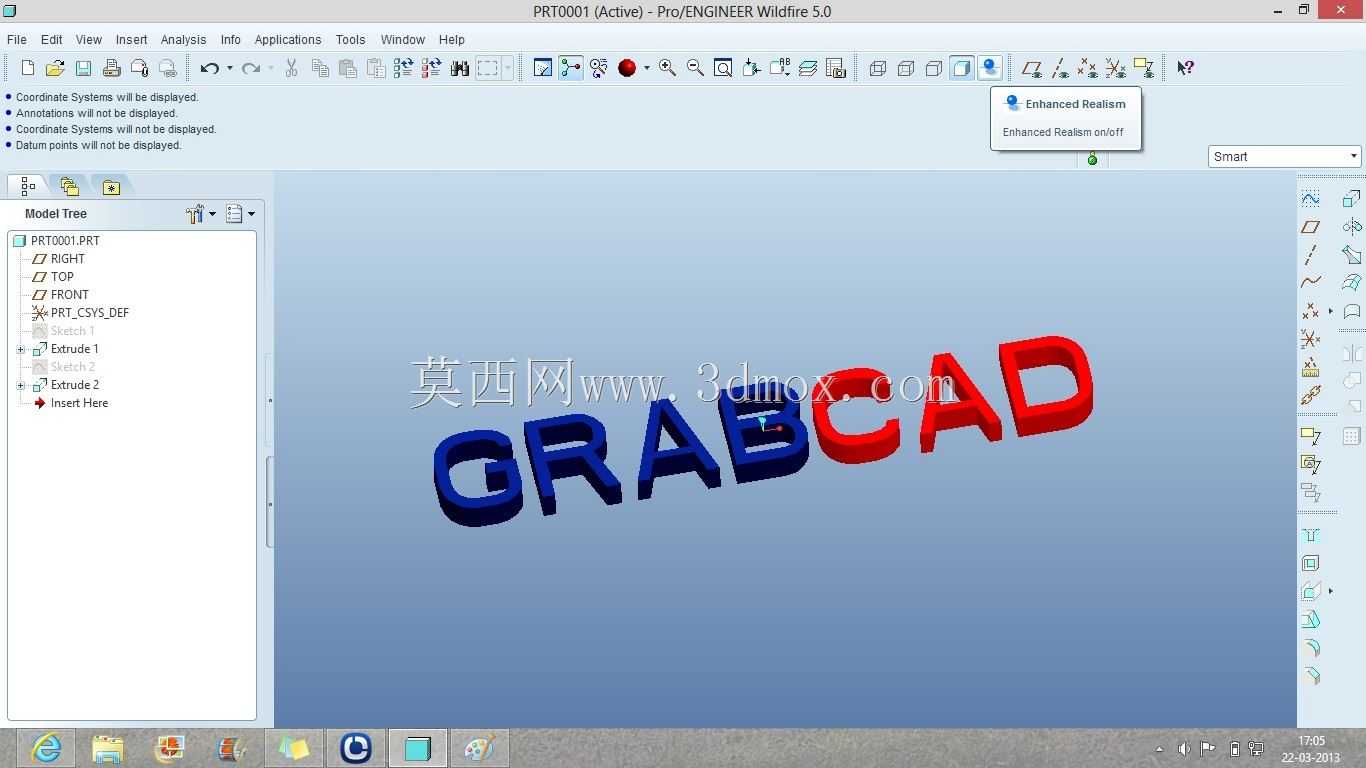Open the File menu
Image resolution: width=1366 pixels, height=768 pixels.
coord(17,40)
